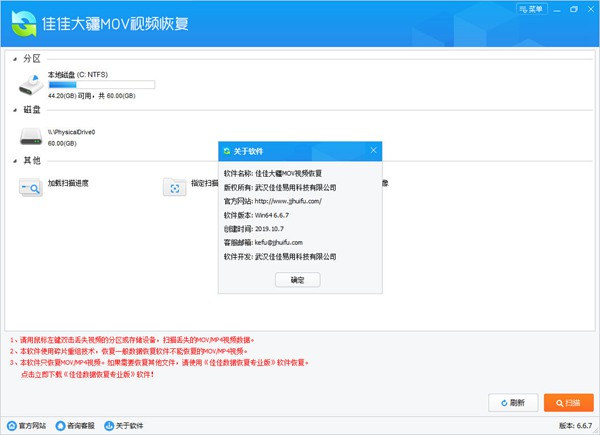600x435 pixels.
Task: Click the 刷新 refresh button
Action: coord(513,402)
